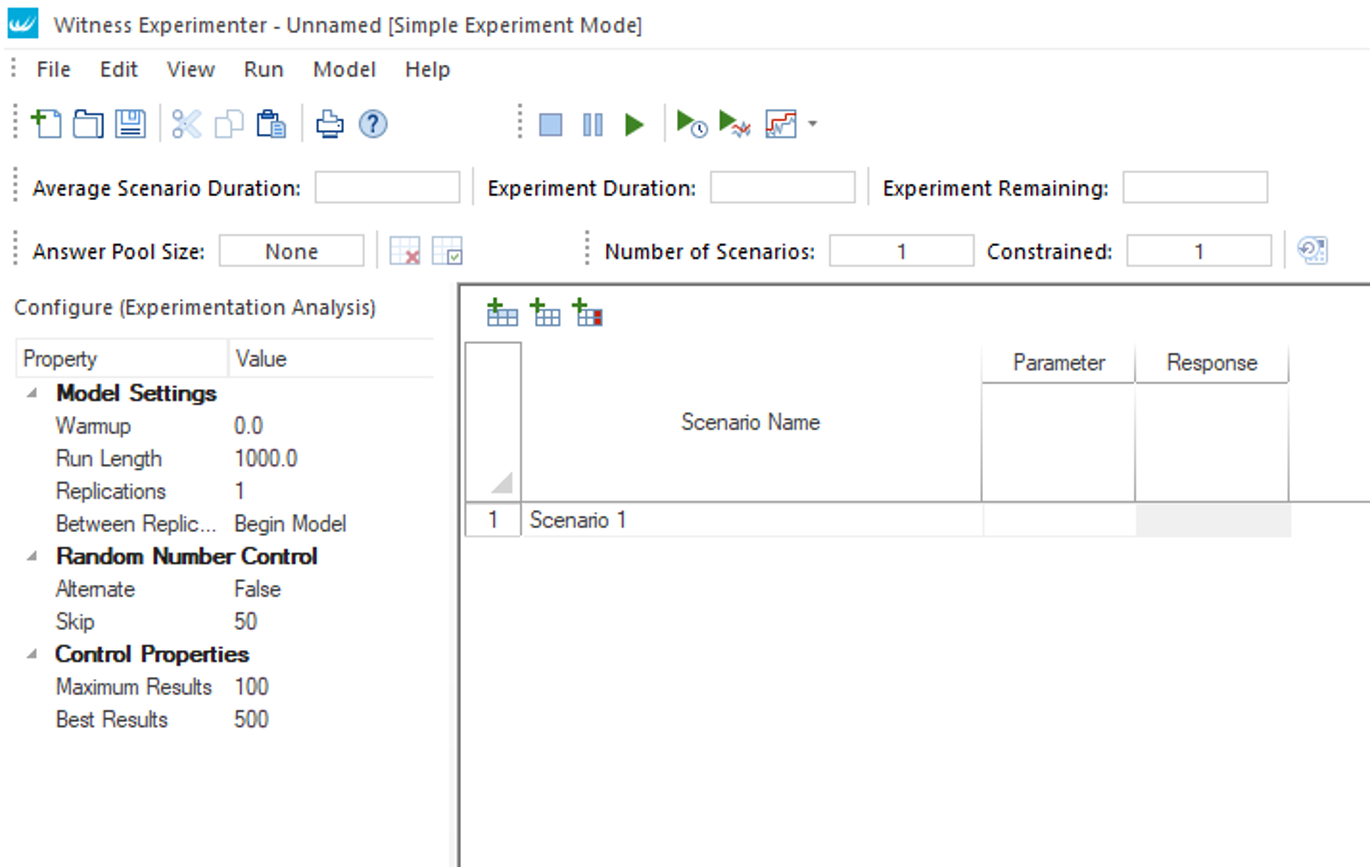The width and height of the screenshot is (1370, 867).
Task: Click the table with checkmark icon
Action: click(447, 252)
